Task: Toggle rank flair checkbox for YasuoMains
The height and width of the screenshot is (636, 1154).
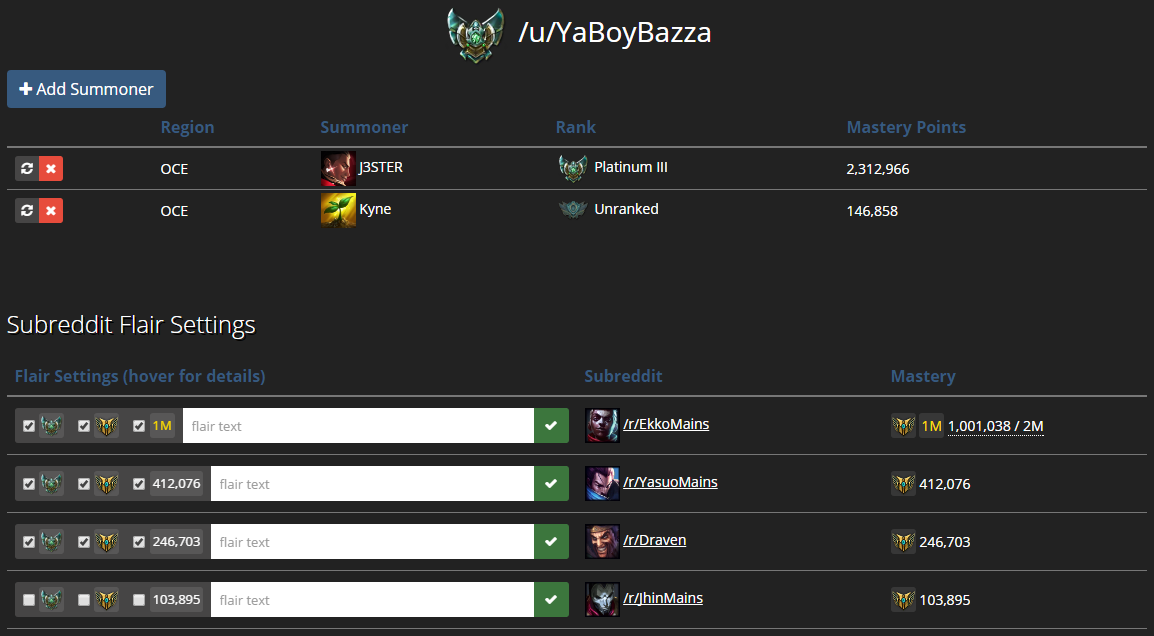Action: (x=29, y=484)
